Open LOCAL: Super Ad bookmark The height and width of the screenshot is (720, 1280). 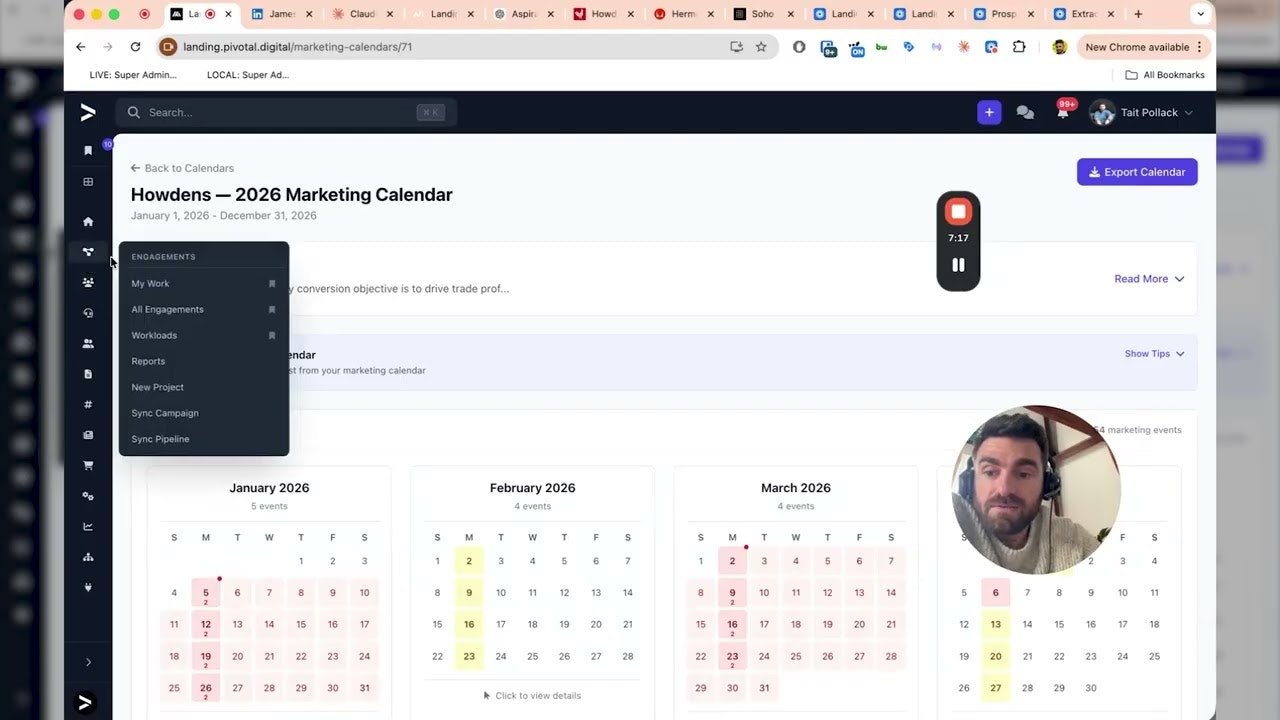coord(248,75)
